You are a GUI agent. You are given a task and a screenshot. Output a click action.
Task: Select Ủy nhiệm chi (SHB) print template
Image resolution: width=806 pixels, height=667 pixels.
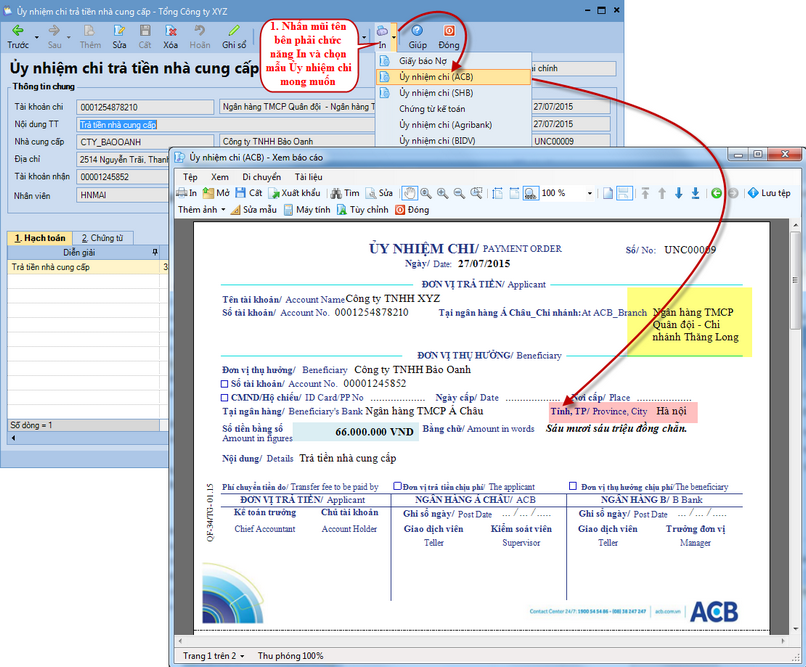453,93
